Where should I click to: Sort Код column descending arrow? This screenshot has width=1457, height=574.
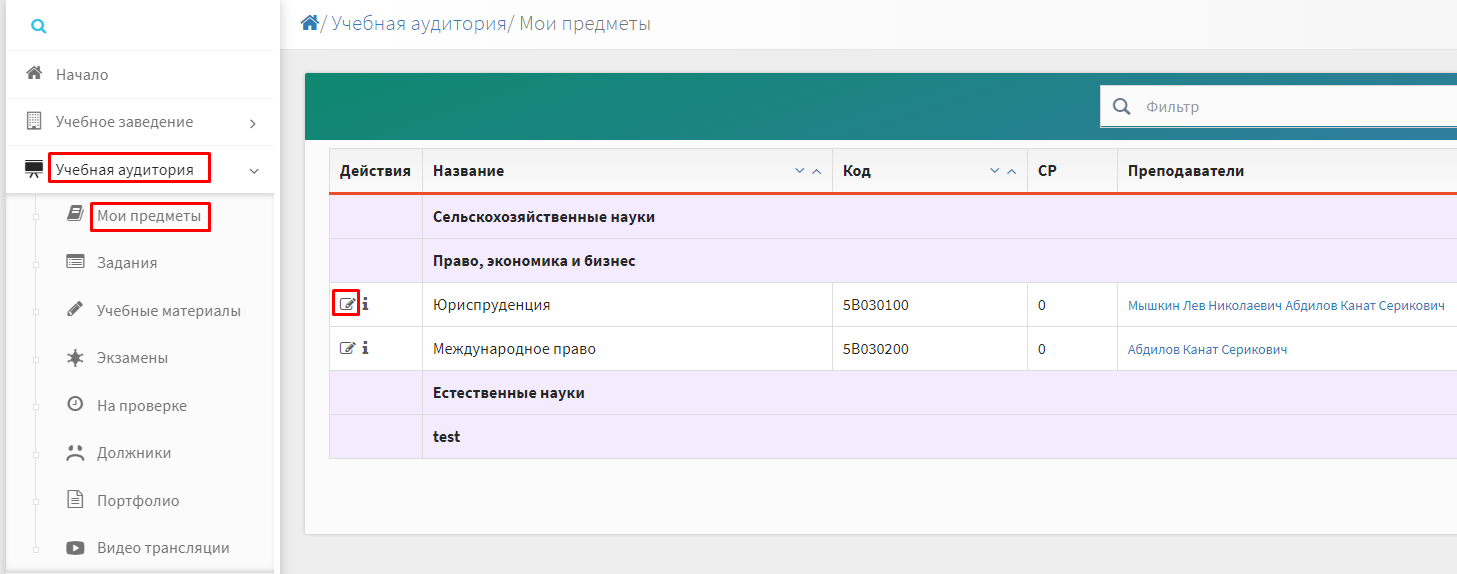(x=994, y=171)
